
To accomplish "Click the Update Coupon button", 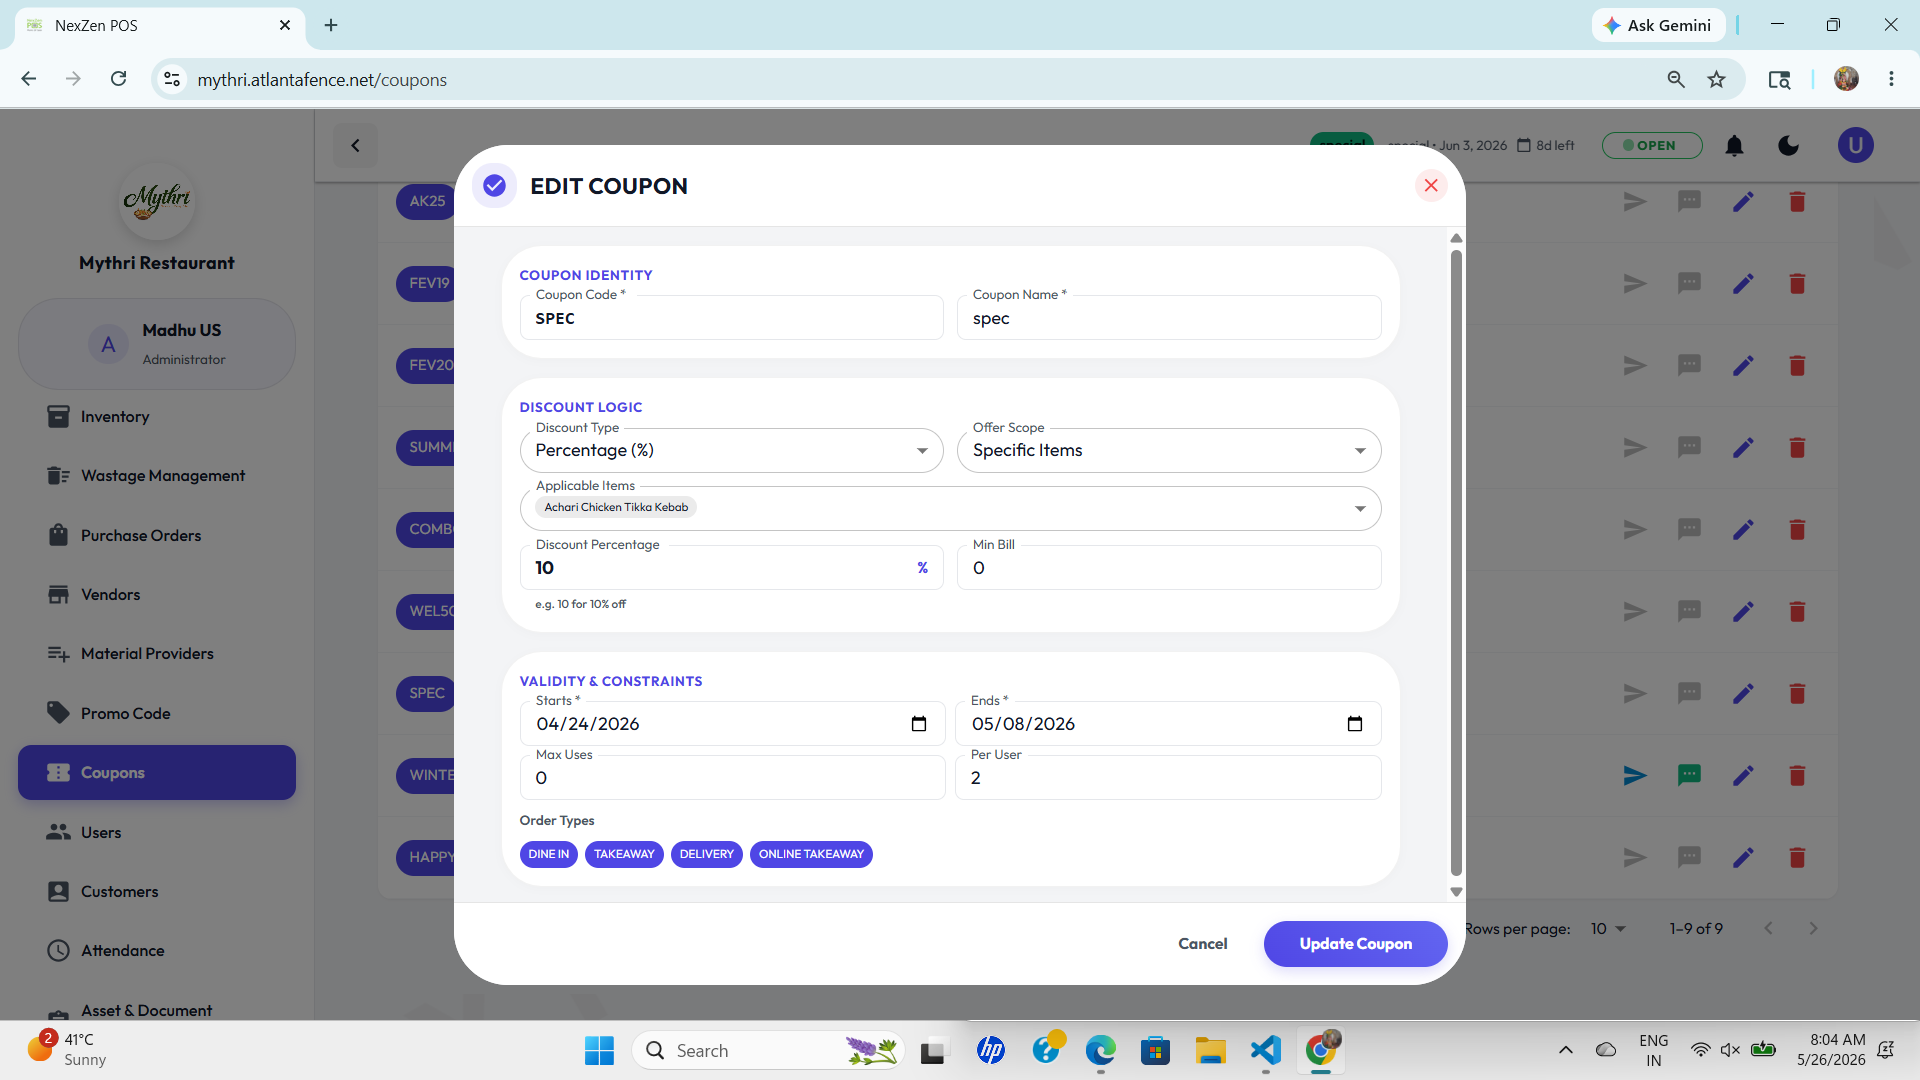I will tap(1355, 943).
